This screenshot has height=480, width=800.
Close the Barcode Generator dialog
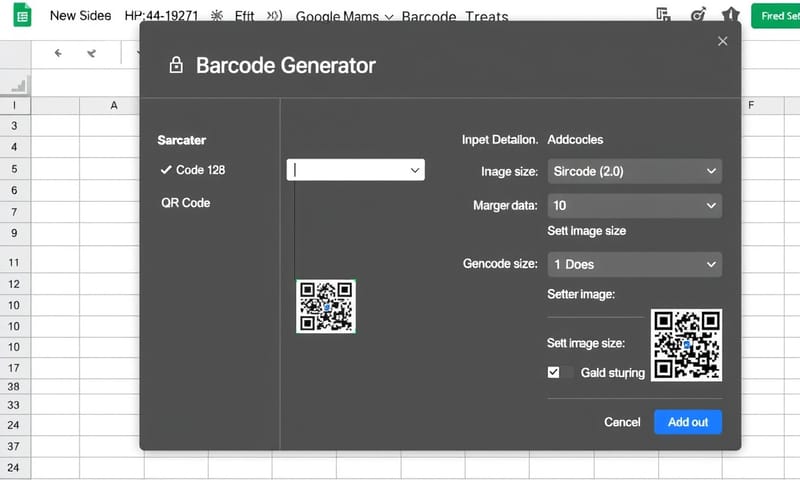(x=722, y=41)
